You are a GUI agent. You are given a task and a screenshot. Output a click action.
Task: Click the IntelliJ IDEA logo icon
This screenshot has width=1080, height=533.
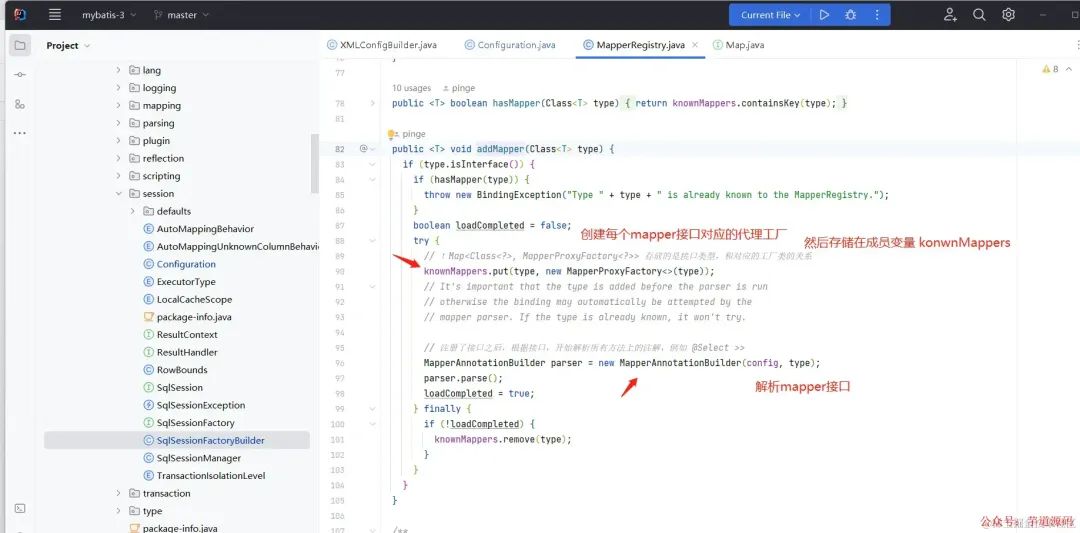pyautogui.click(x=21, y=14)
